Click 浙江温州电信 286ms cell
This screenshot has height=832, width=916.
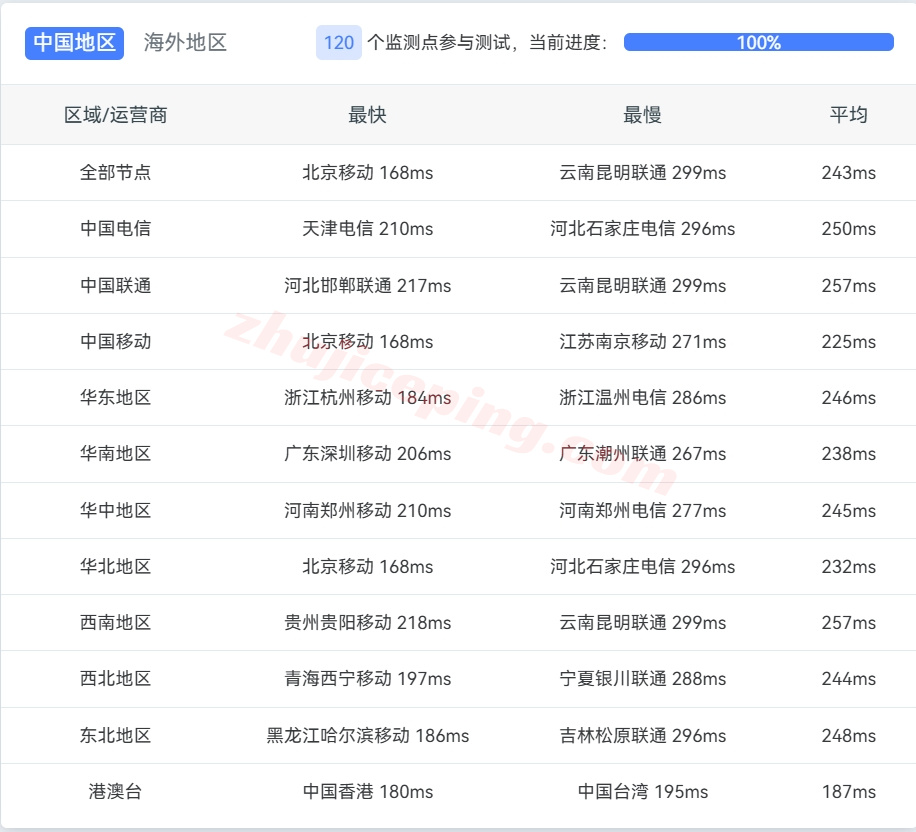click(642, 397)
